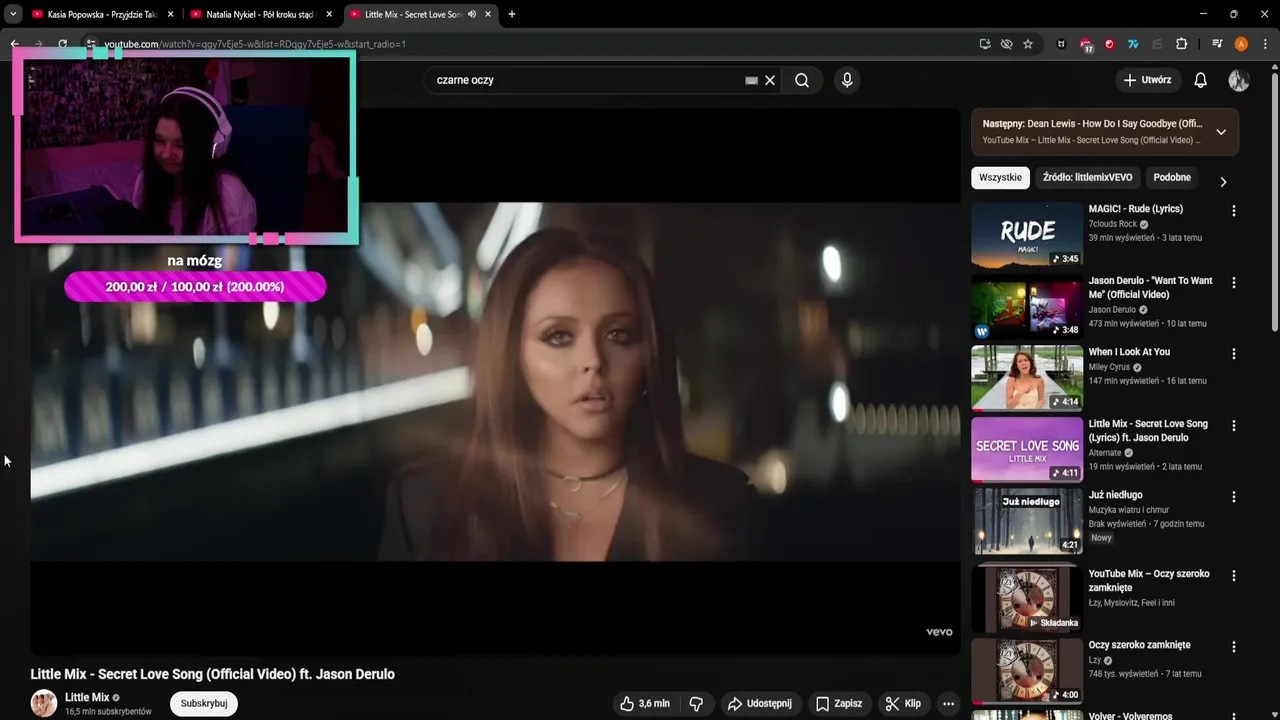Bookmark this page with star icon
Viewport: 1280px width, 720px height.
[x=1028, y=44]
